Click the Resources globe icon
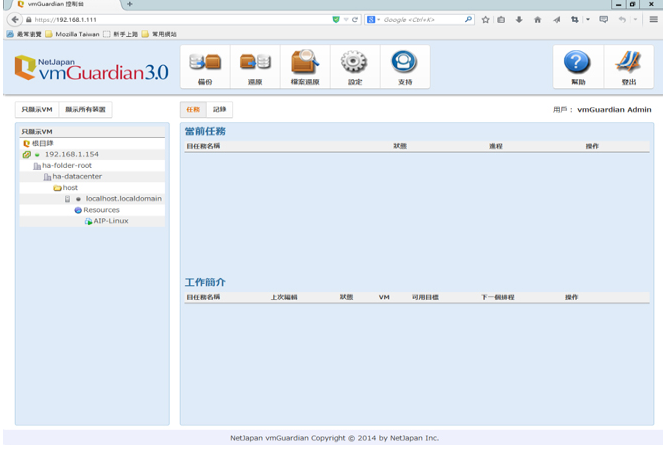Image resolution: width=669 pixels, height=452 pixels. point(78,210)
